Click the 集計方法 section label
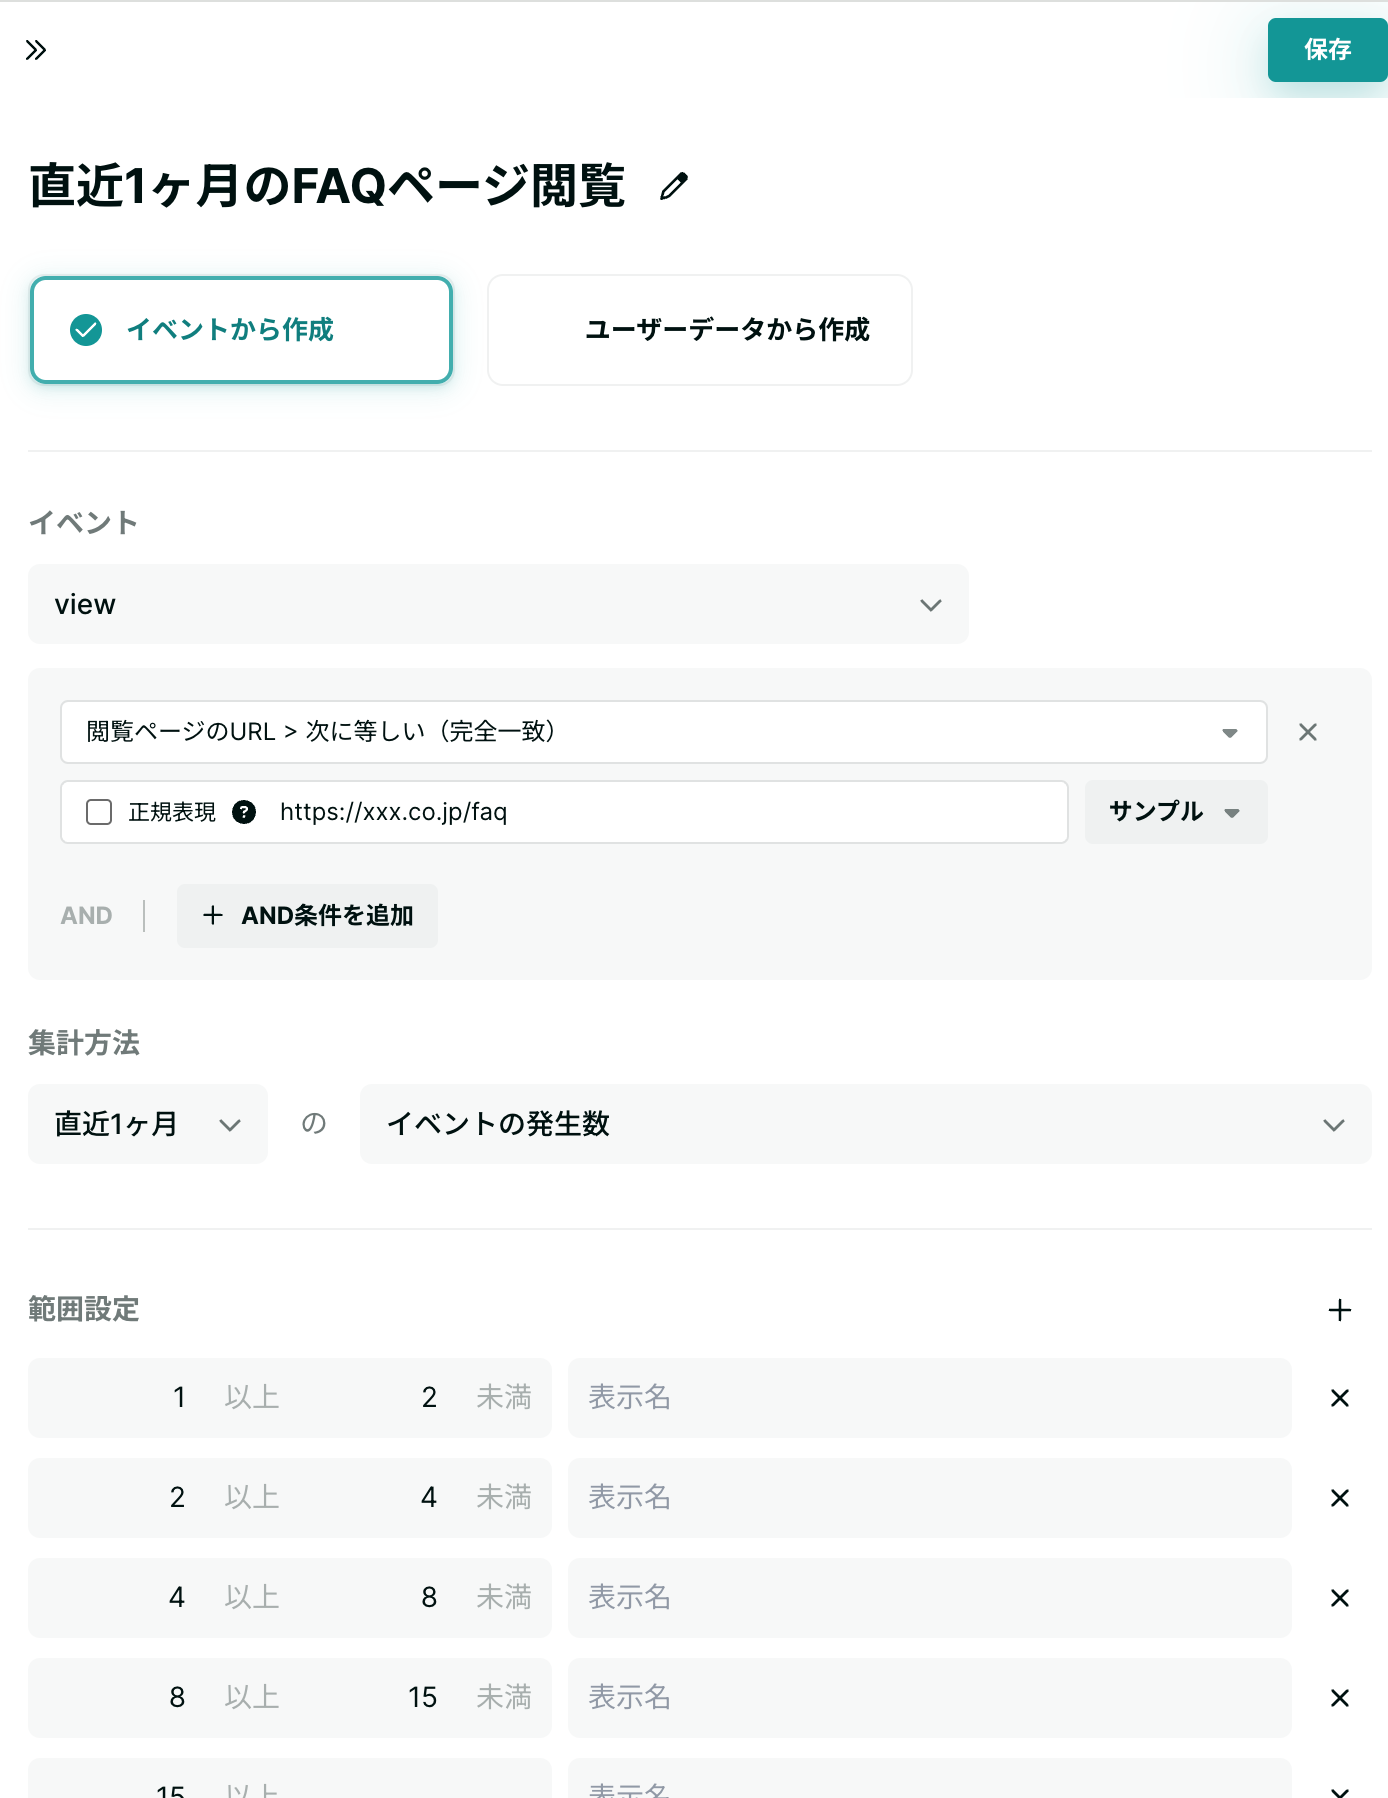 click(84, 1043)
